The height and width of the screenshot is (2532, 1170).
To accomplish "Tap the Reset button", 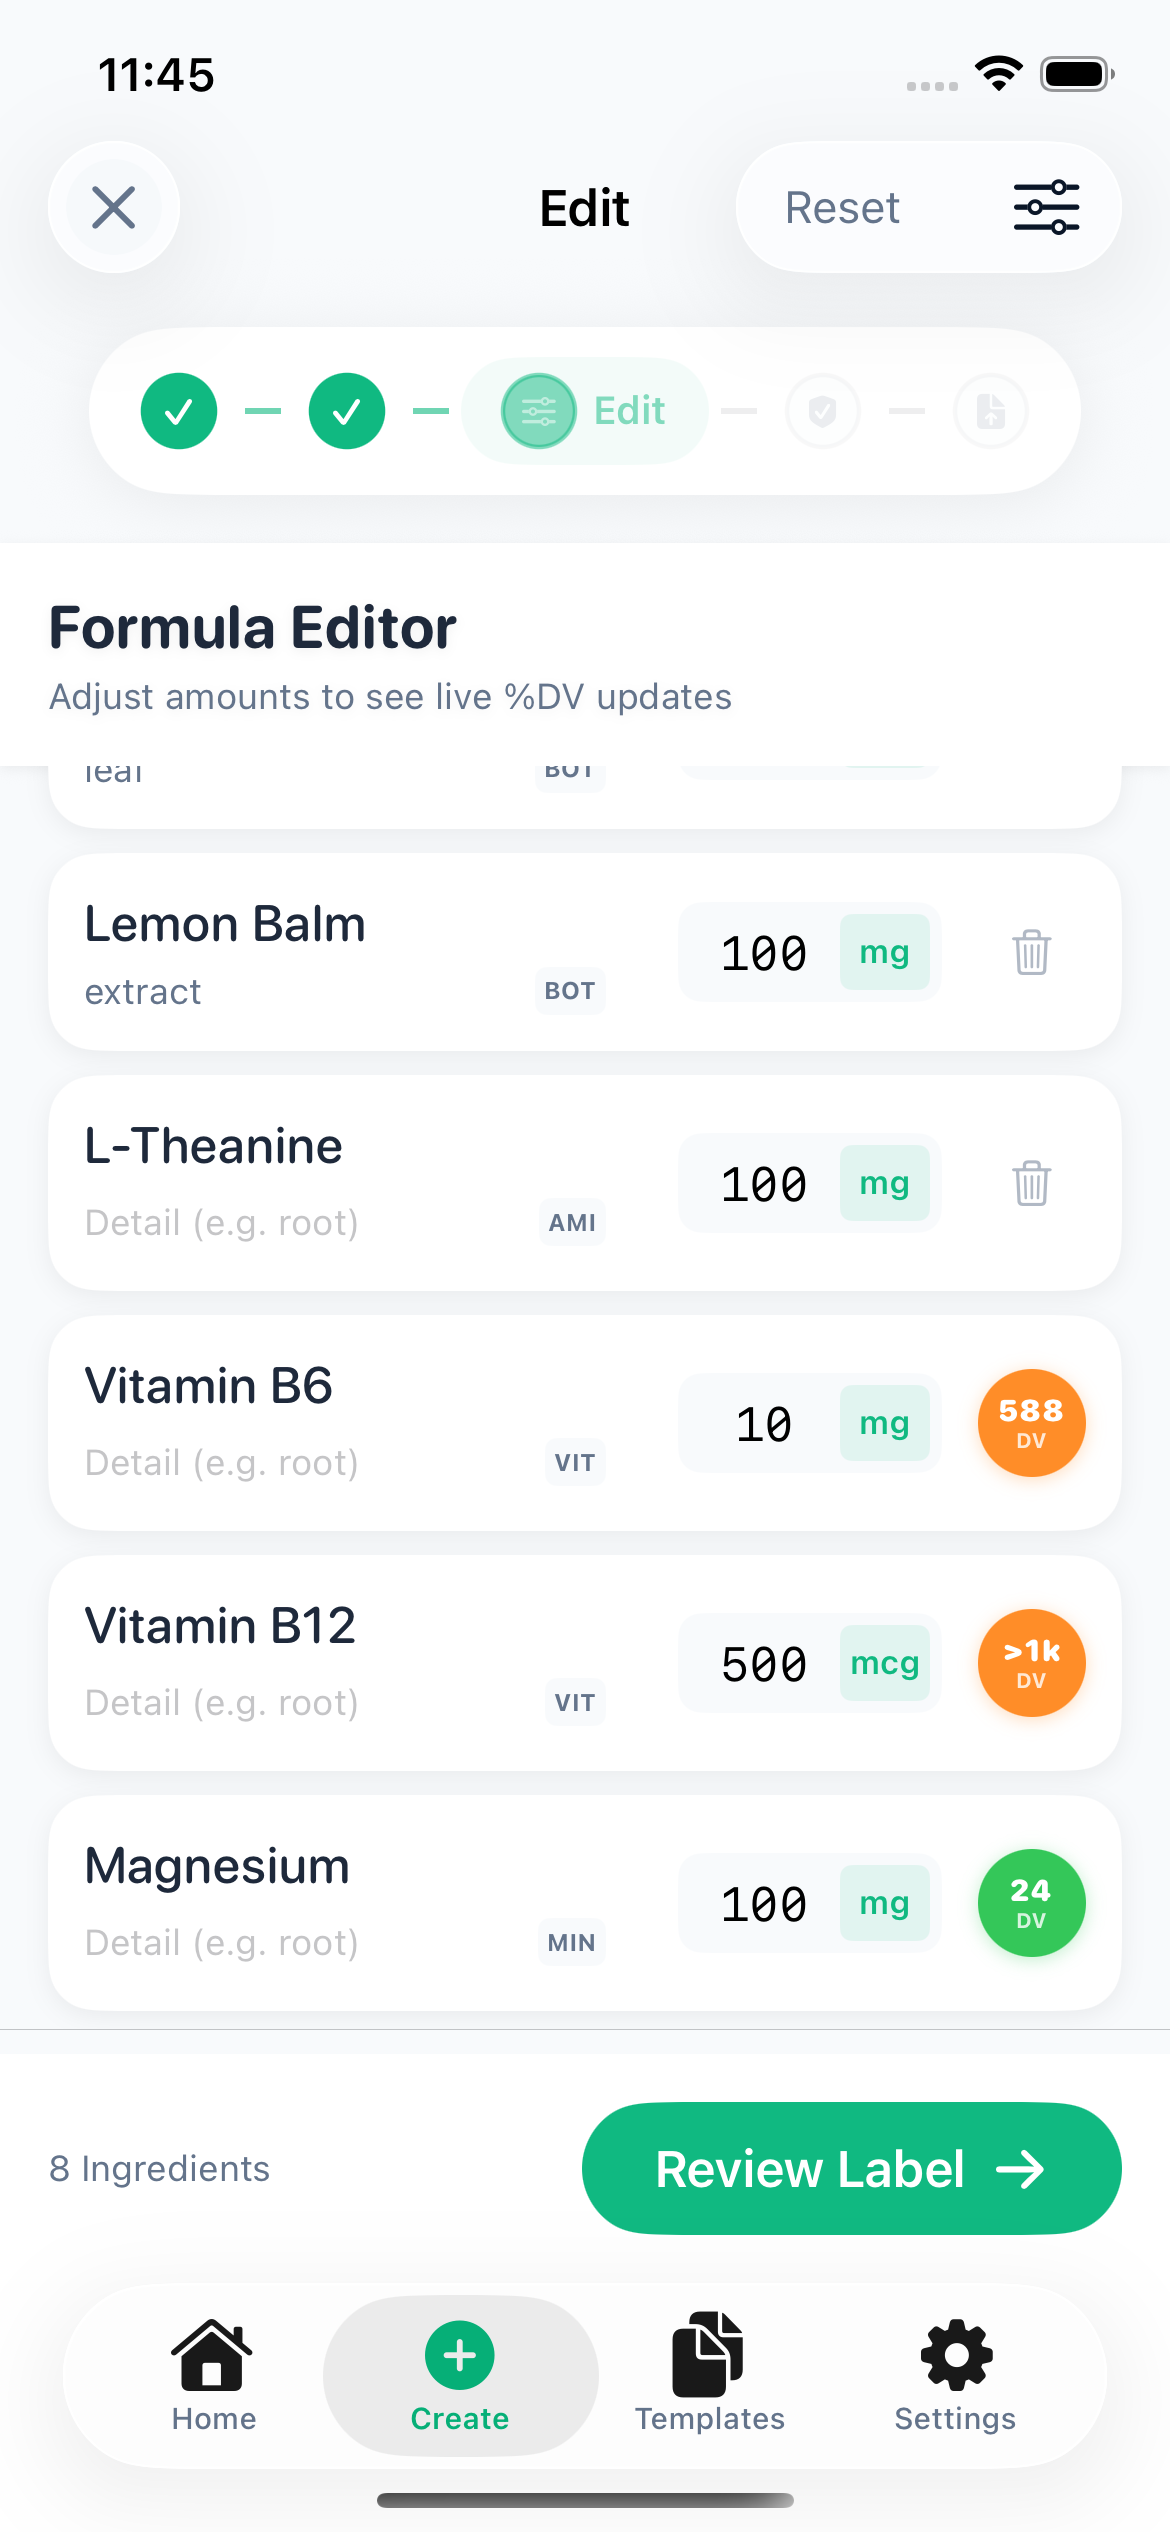I will tap(842, 208).
